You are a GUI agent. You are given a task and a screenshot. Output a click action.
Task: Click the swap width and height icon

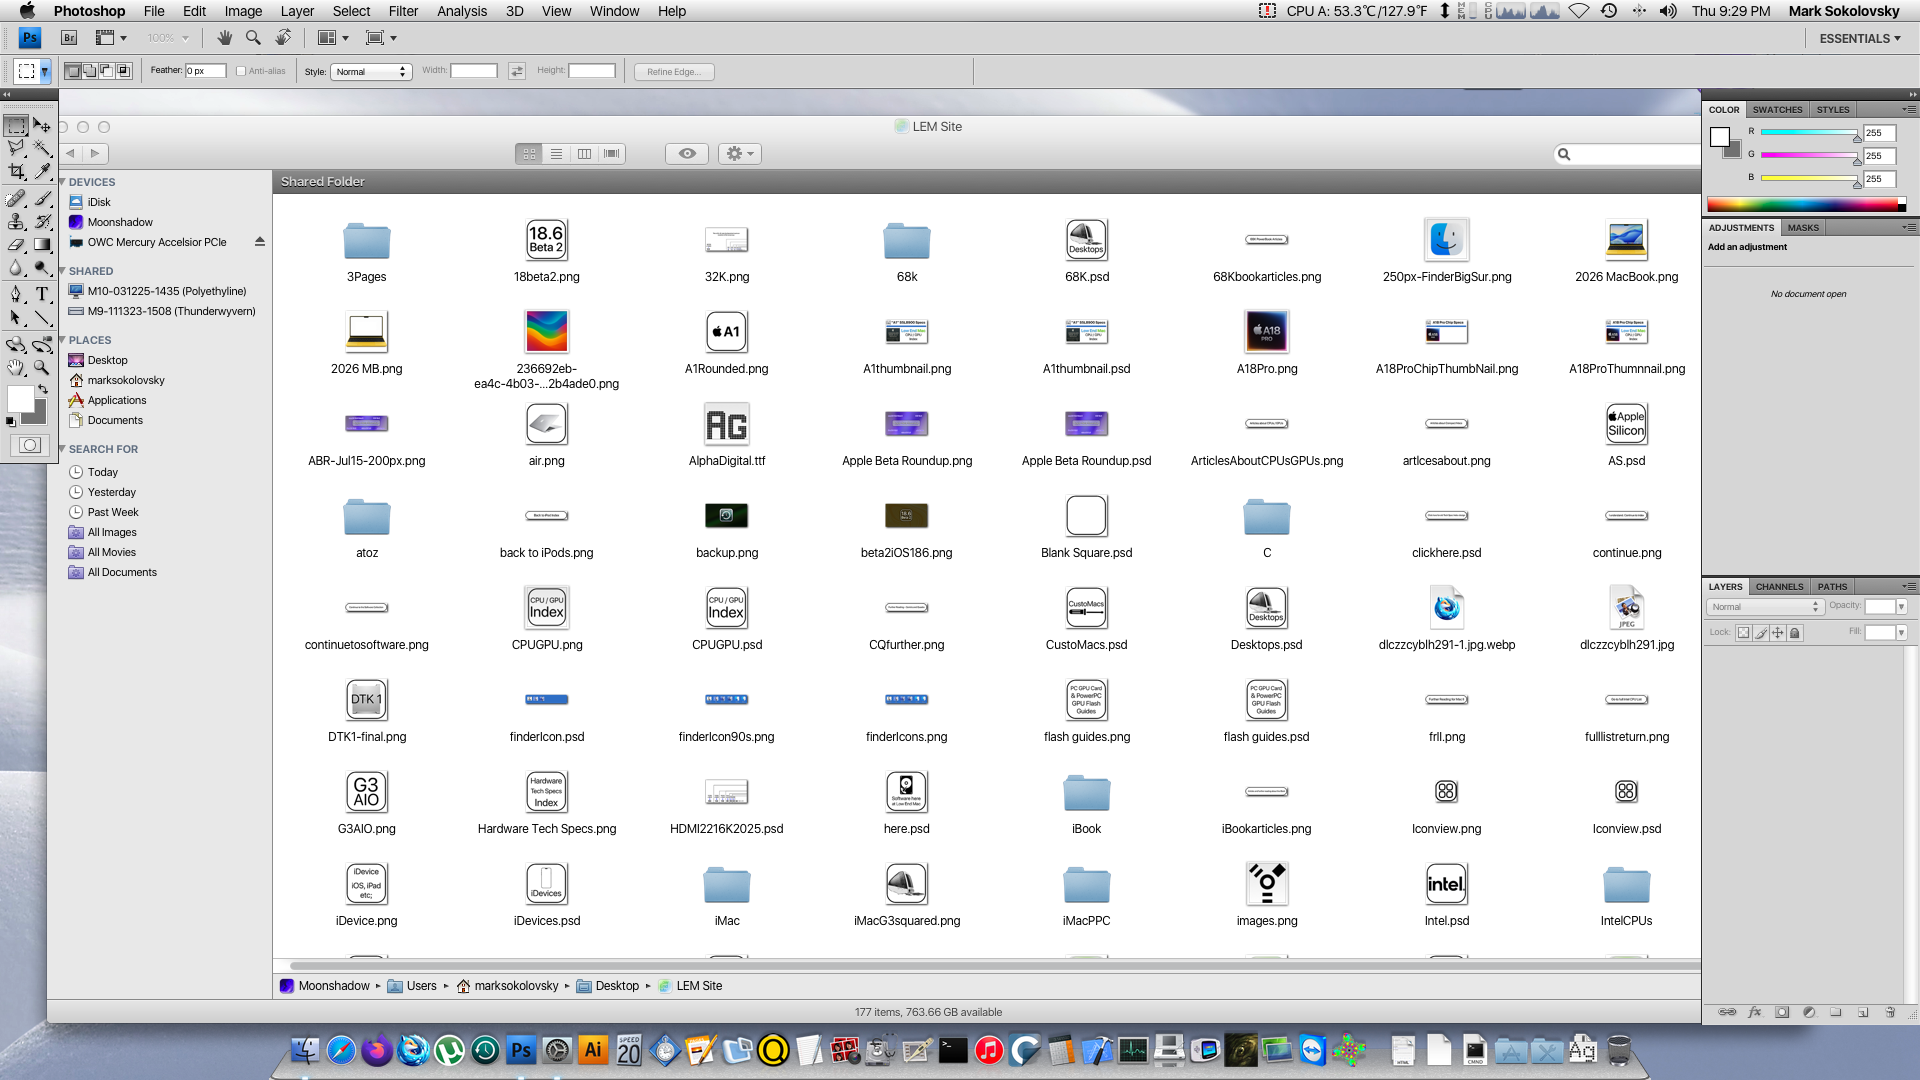tap(517, 71)
